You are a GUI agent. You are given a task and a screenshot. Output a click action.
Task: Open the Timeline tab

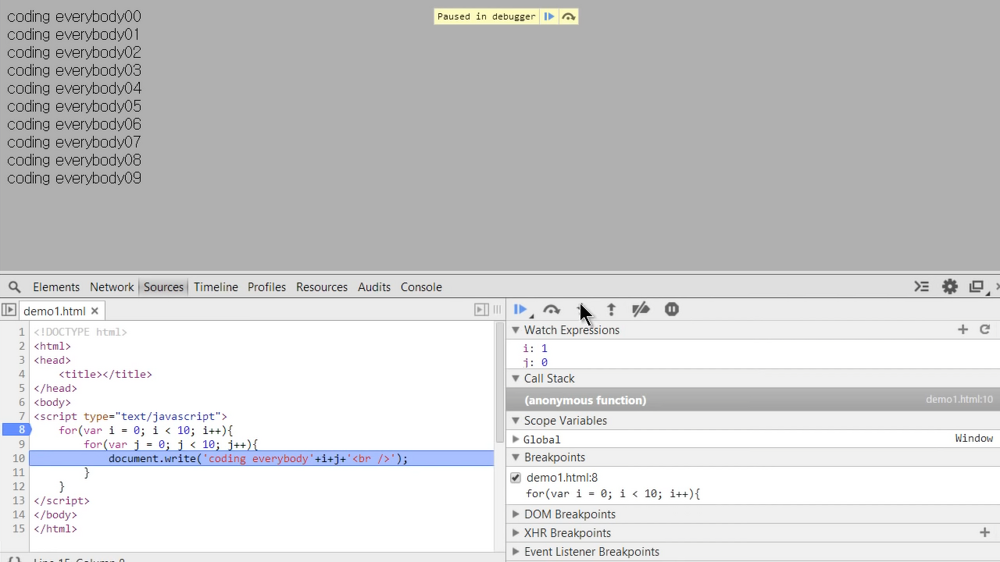pyautogui.click(x=216, y=287)
